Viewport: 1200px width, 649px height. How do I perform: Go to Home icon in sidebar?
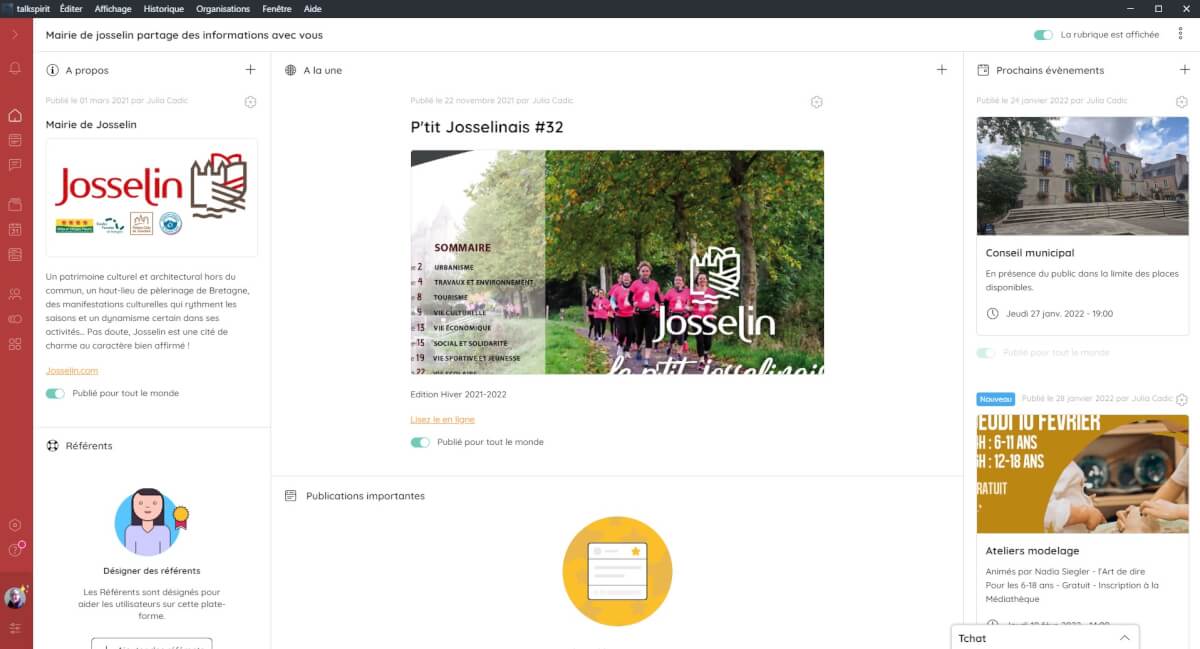(x=15, y=116)
